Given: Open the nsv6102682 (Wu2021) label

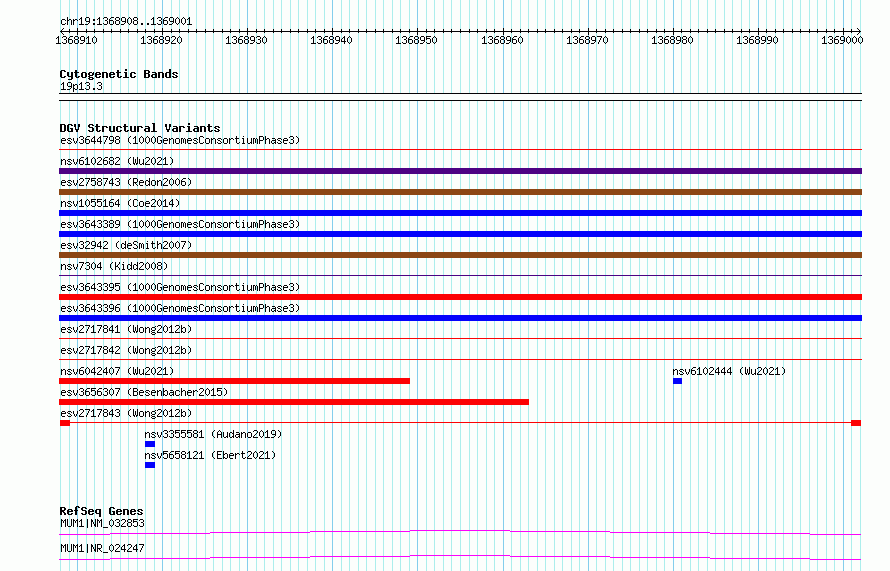Looking at the screenshot, I should 117,161.
